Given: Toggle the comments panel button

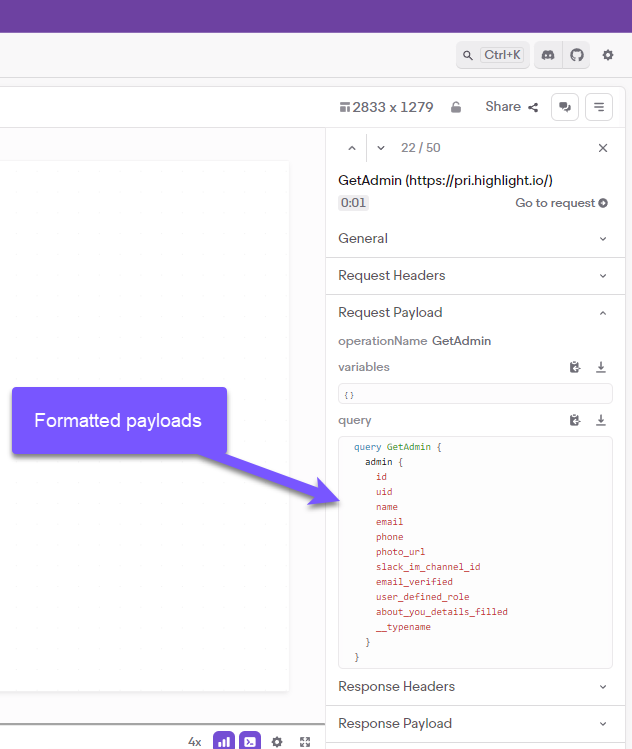Looking at the screenshot, I should (565, 107).
